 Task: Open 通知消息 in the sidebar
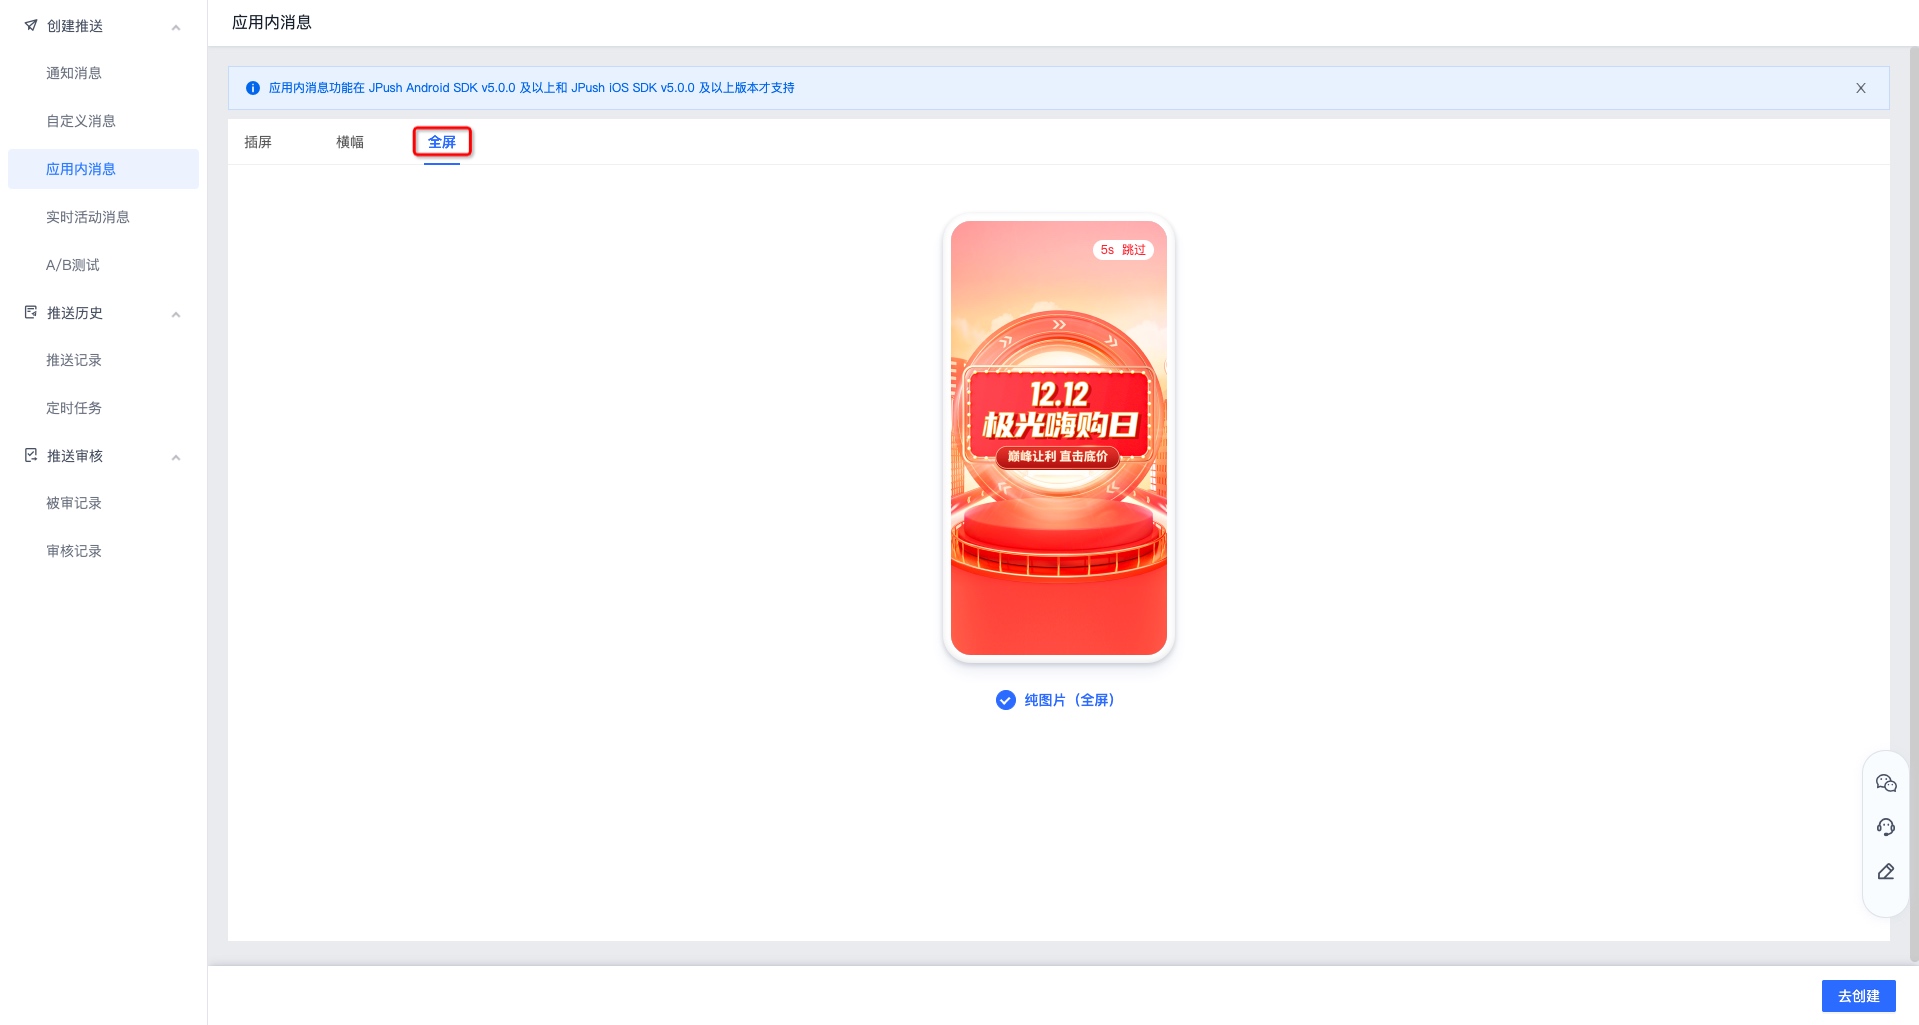(x=74, y=73)
